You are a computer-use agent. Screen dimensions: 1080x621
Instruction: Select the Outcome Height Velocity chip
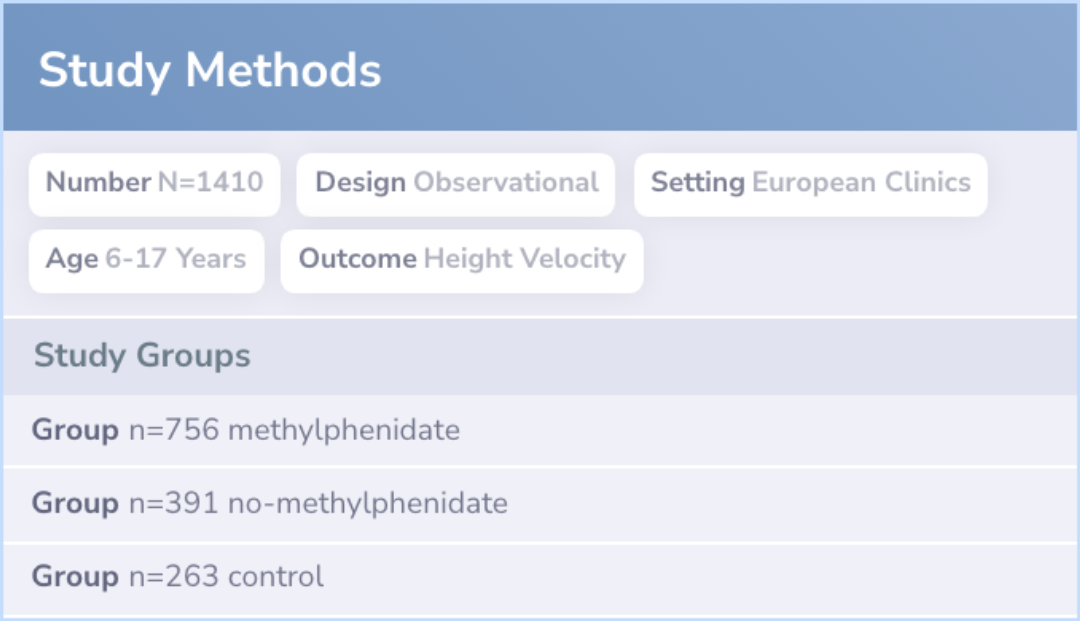click(462, 261)
